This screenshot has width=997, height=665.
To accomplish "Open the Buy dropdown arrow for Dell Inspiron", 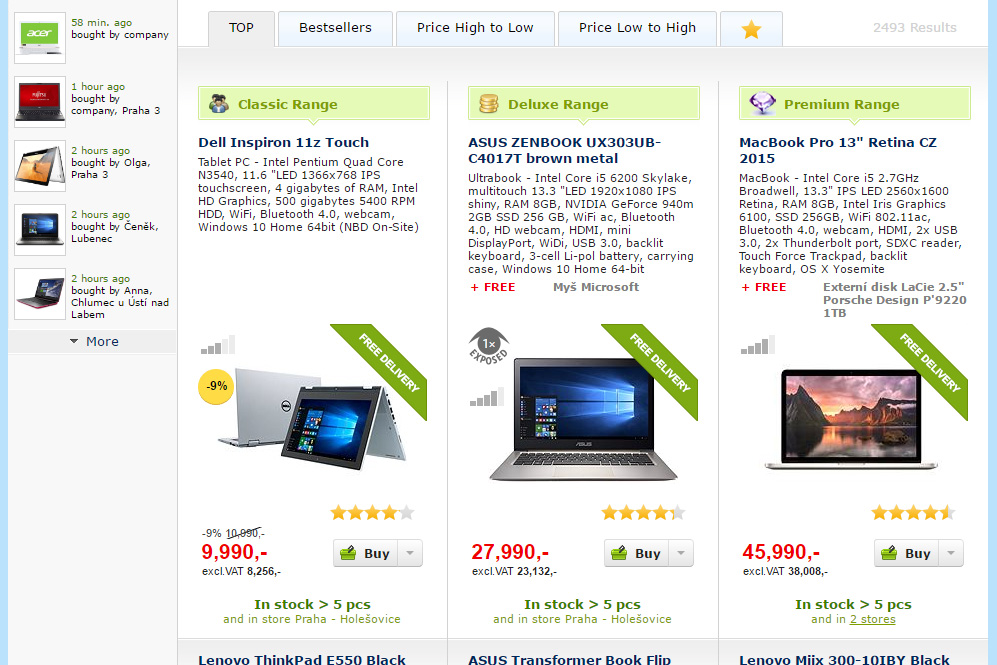I will pos(410,553).
